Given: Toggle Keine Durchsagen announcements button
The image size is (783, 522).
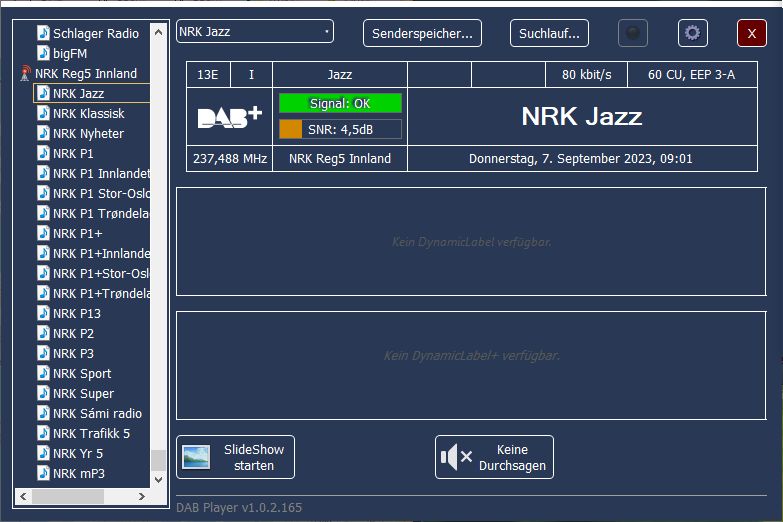Looking at the screenshot, I should 494,457.
